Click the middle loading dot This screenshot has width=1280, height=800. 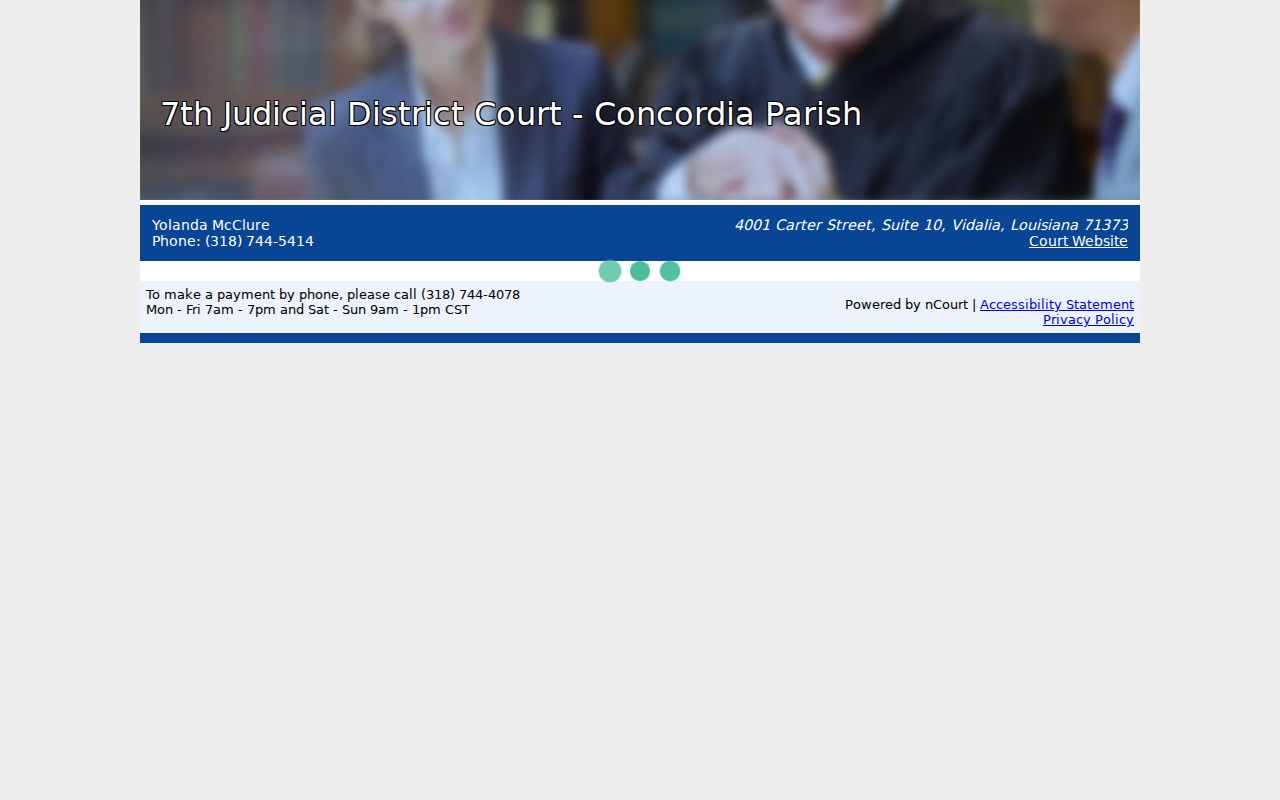(640, 271)
